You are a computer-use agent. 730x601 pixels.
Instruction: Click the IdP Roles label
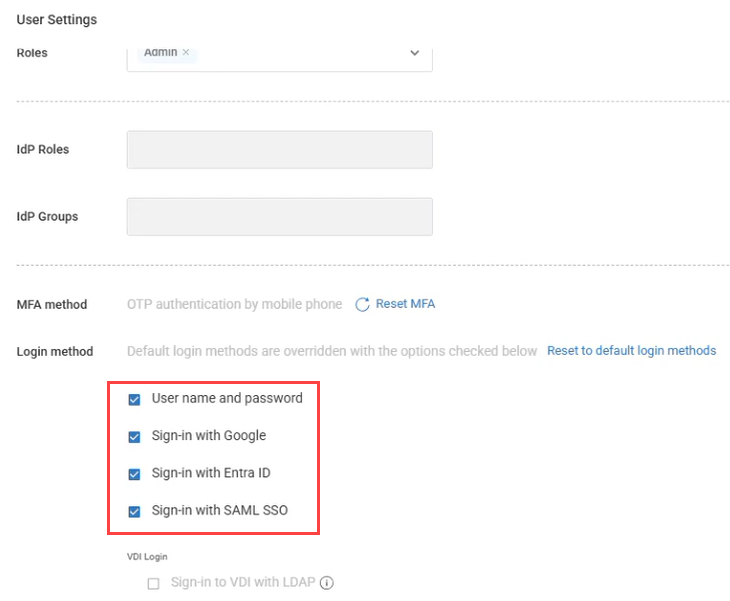coord(43,149)
